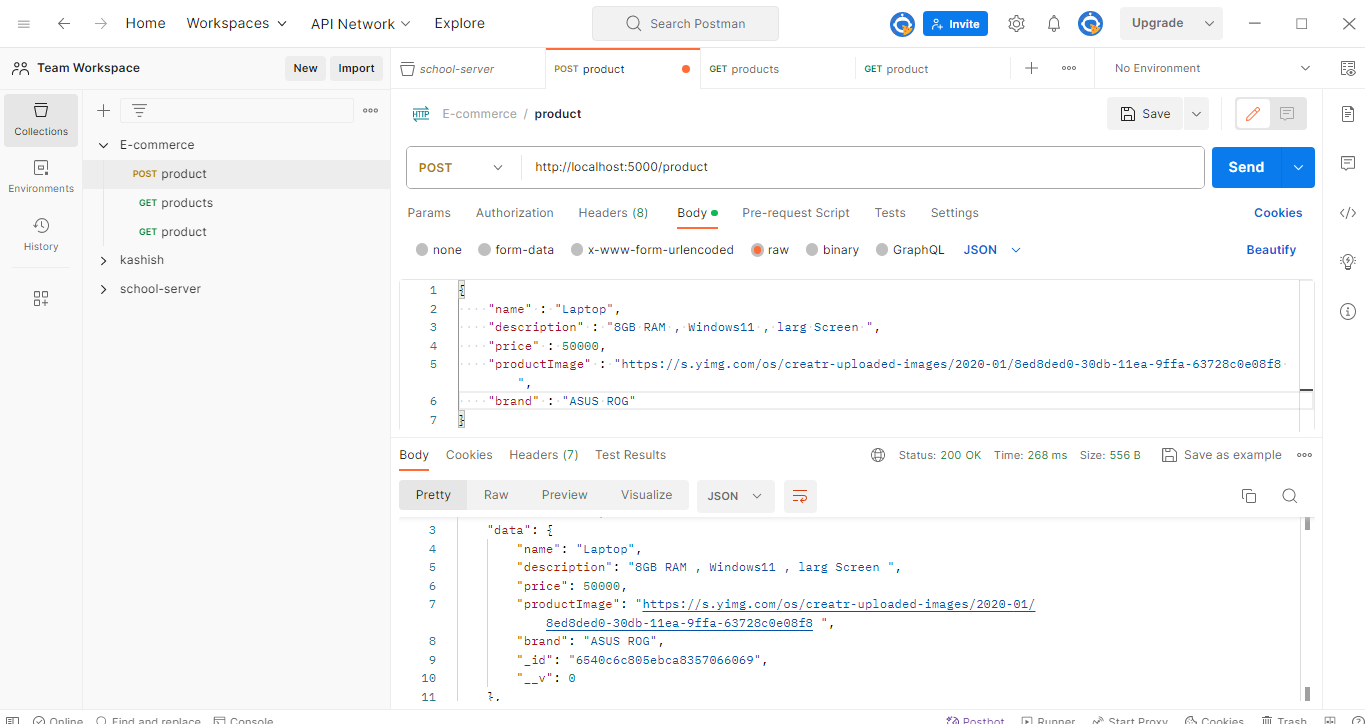1365x724 pixels.
Task: Open the request method dropdown
Action: (461, 167)
